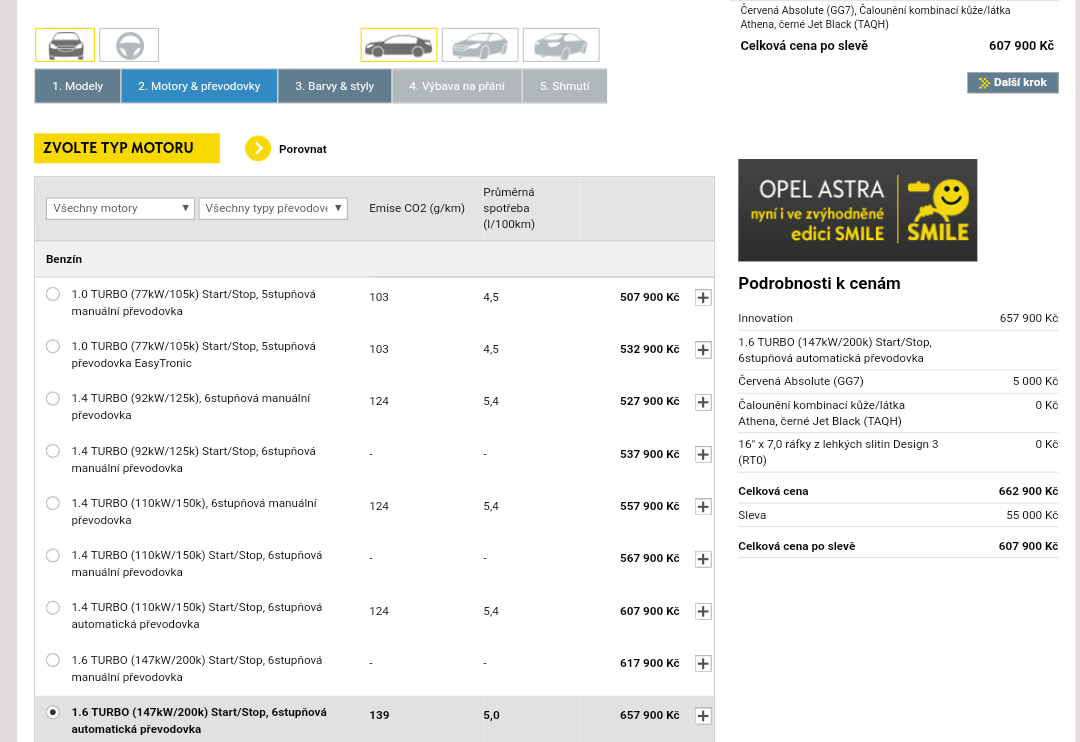Click plus icon on the 532 900 Kč row
1080x742 pixels.
point(703,349)
